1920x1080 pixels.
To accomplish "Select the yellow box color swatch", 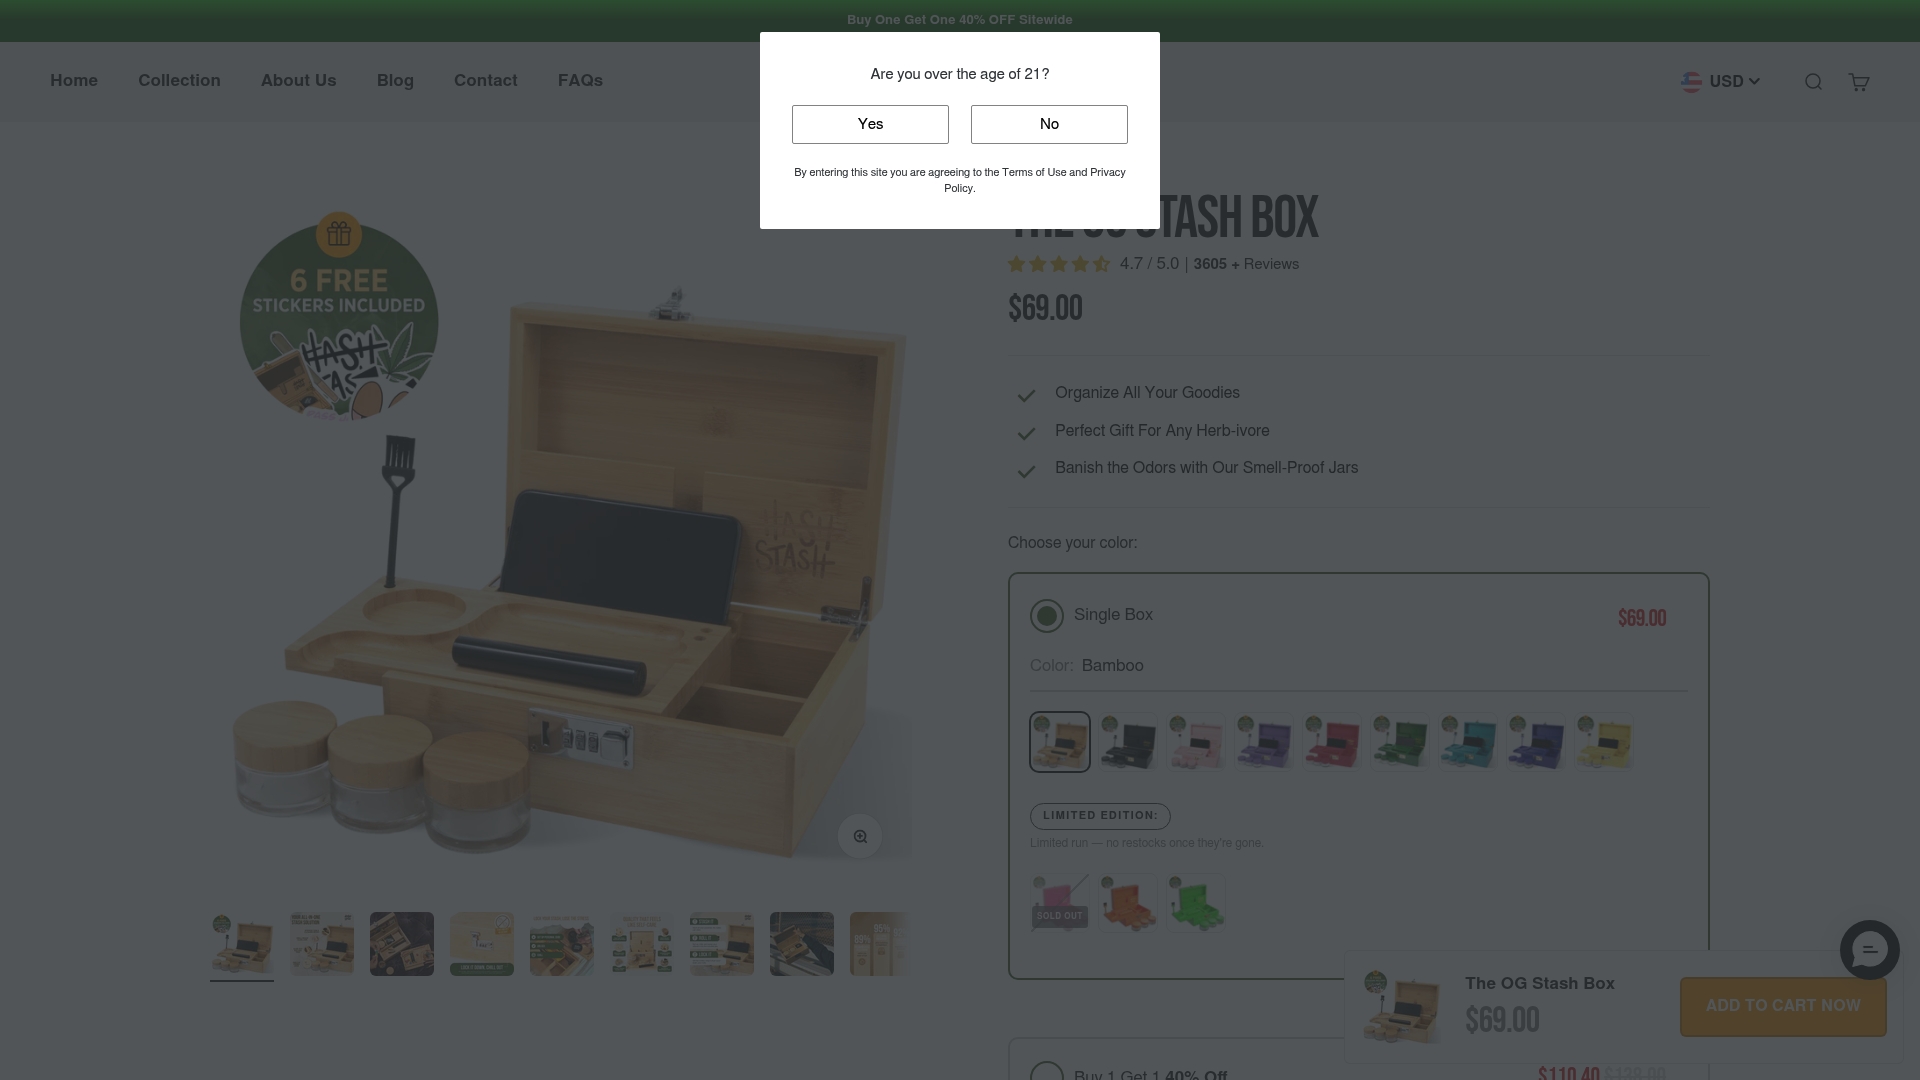I will click(x=1604, y=742).
